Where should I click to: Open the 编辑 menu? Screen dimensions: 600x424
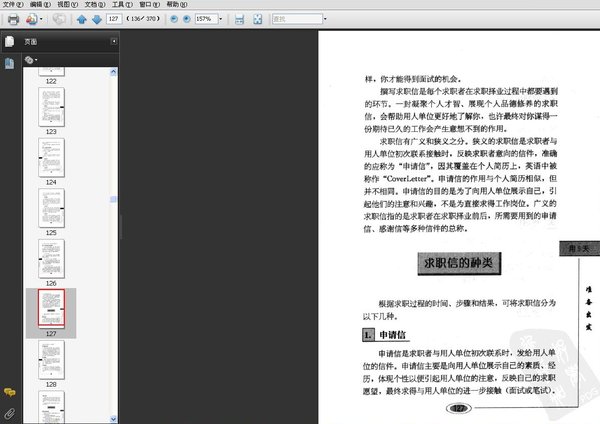[x=40, y=4]
